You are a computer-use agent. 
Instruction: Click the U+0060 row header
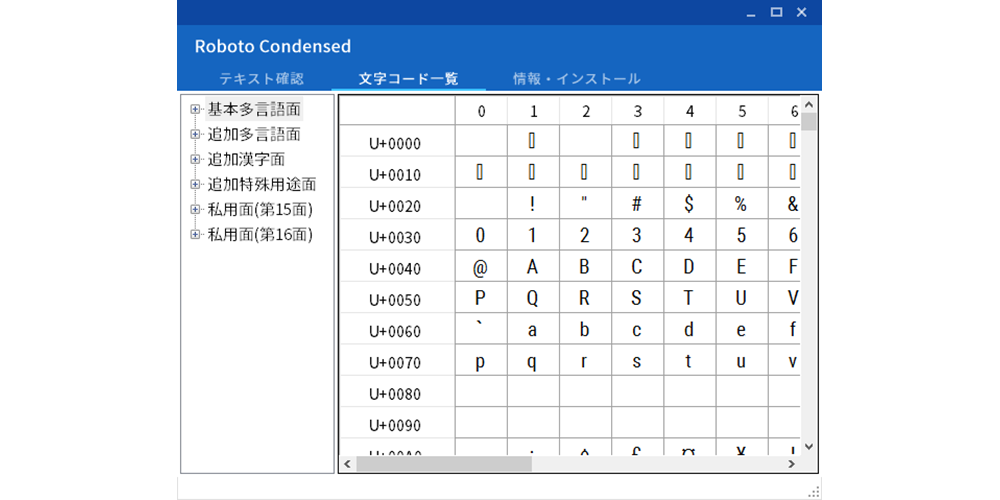pos(397,329)
